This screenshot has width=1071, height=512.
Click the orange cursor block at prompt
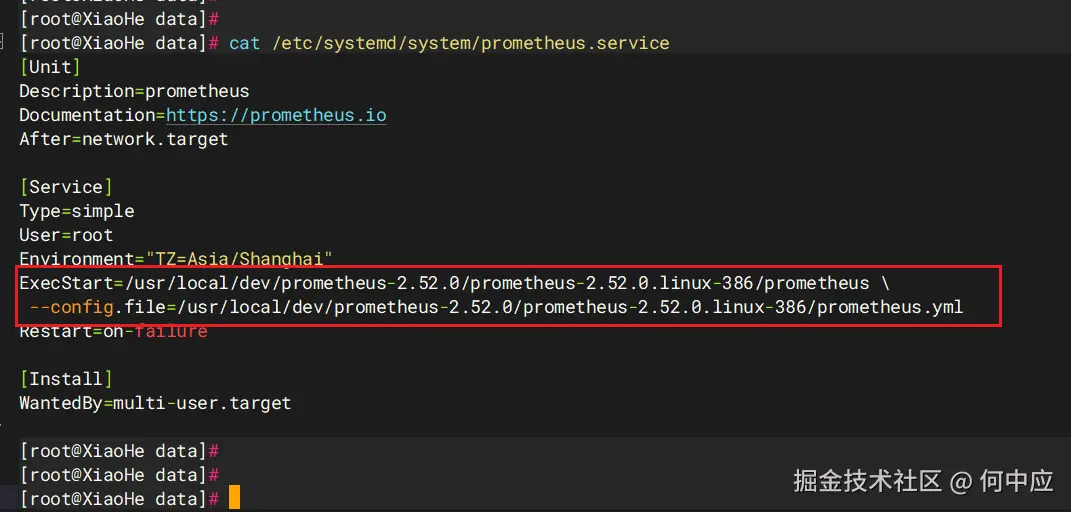pos(234,498)
